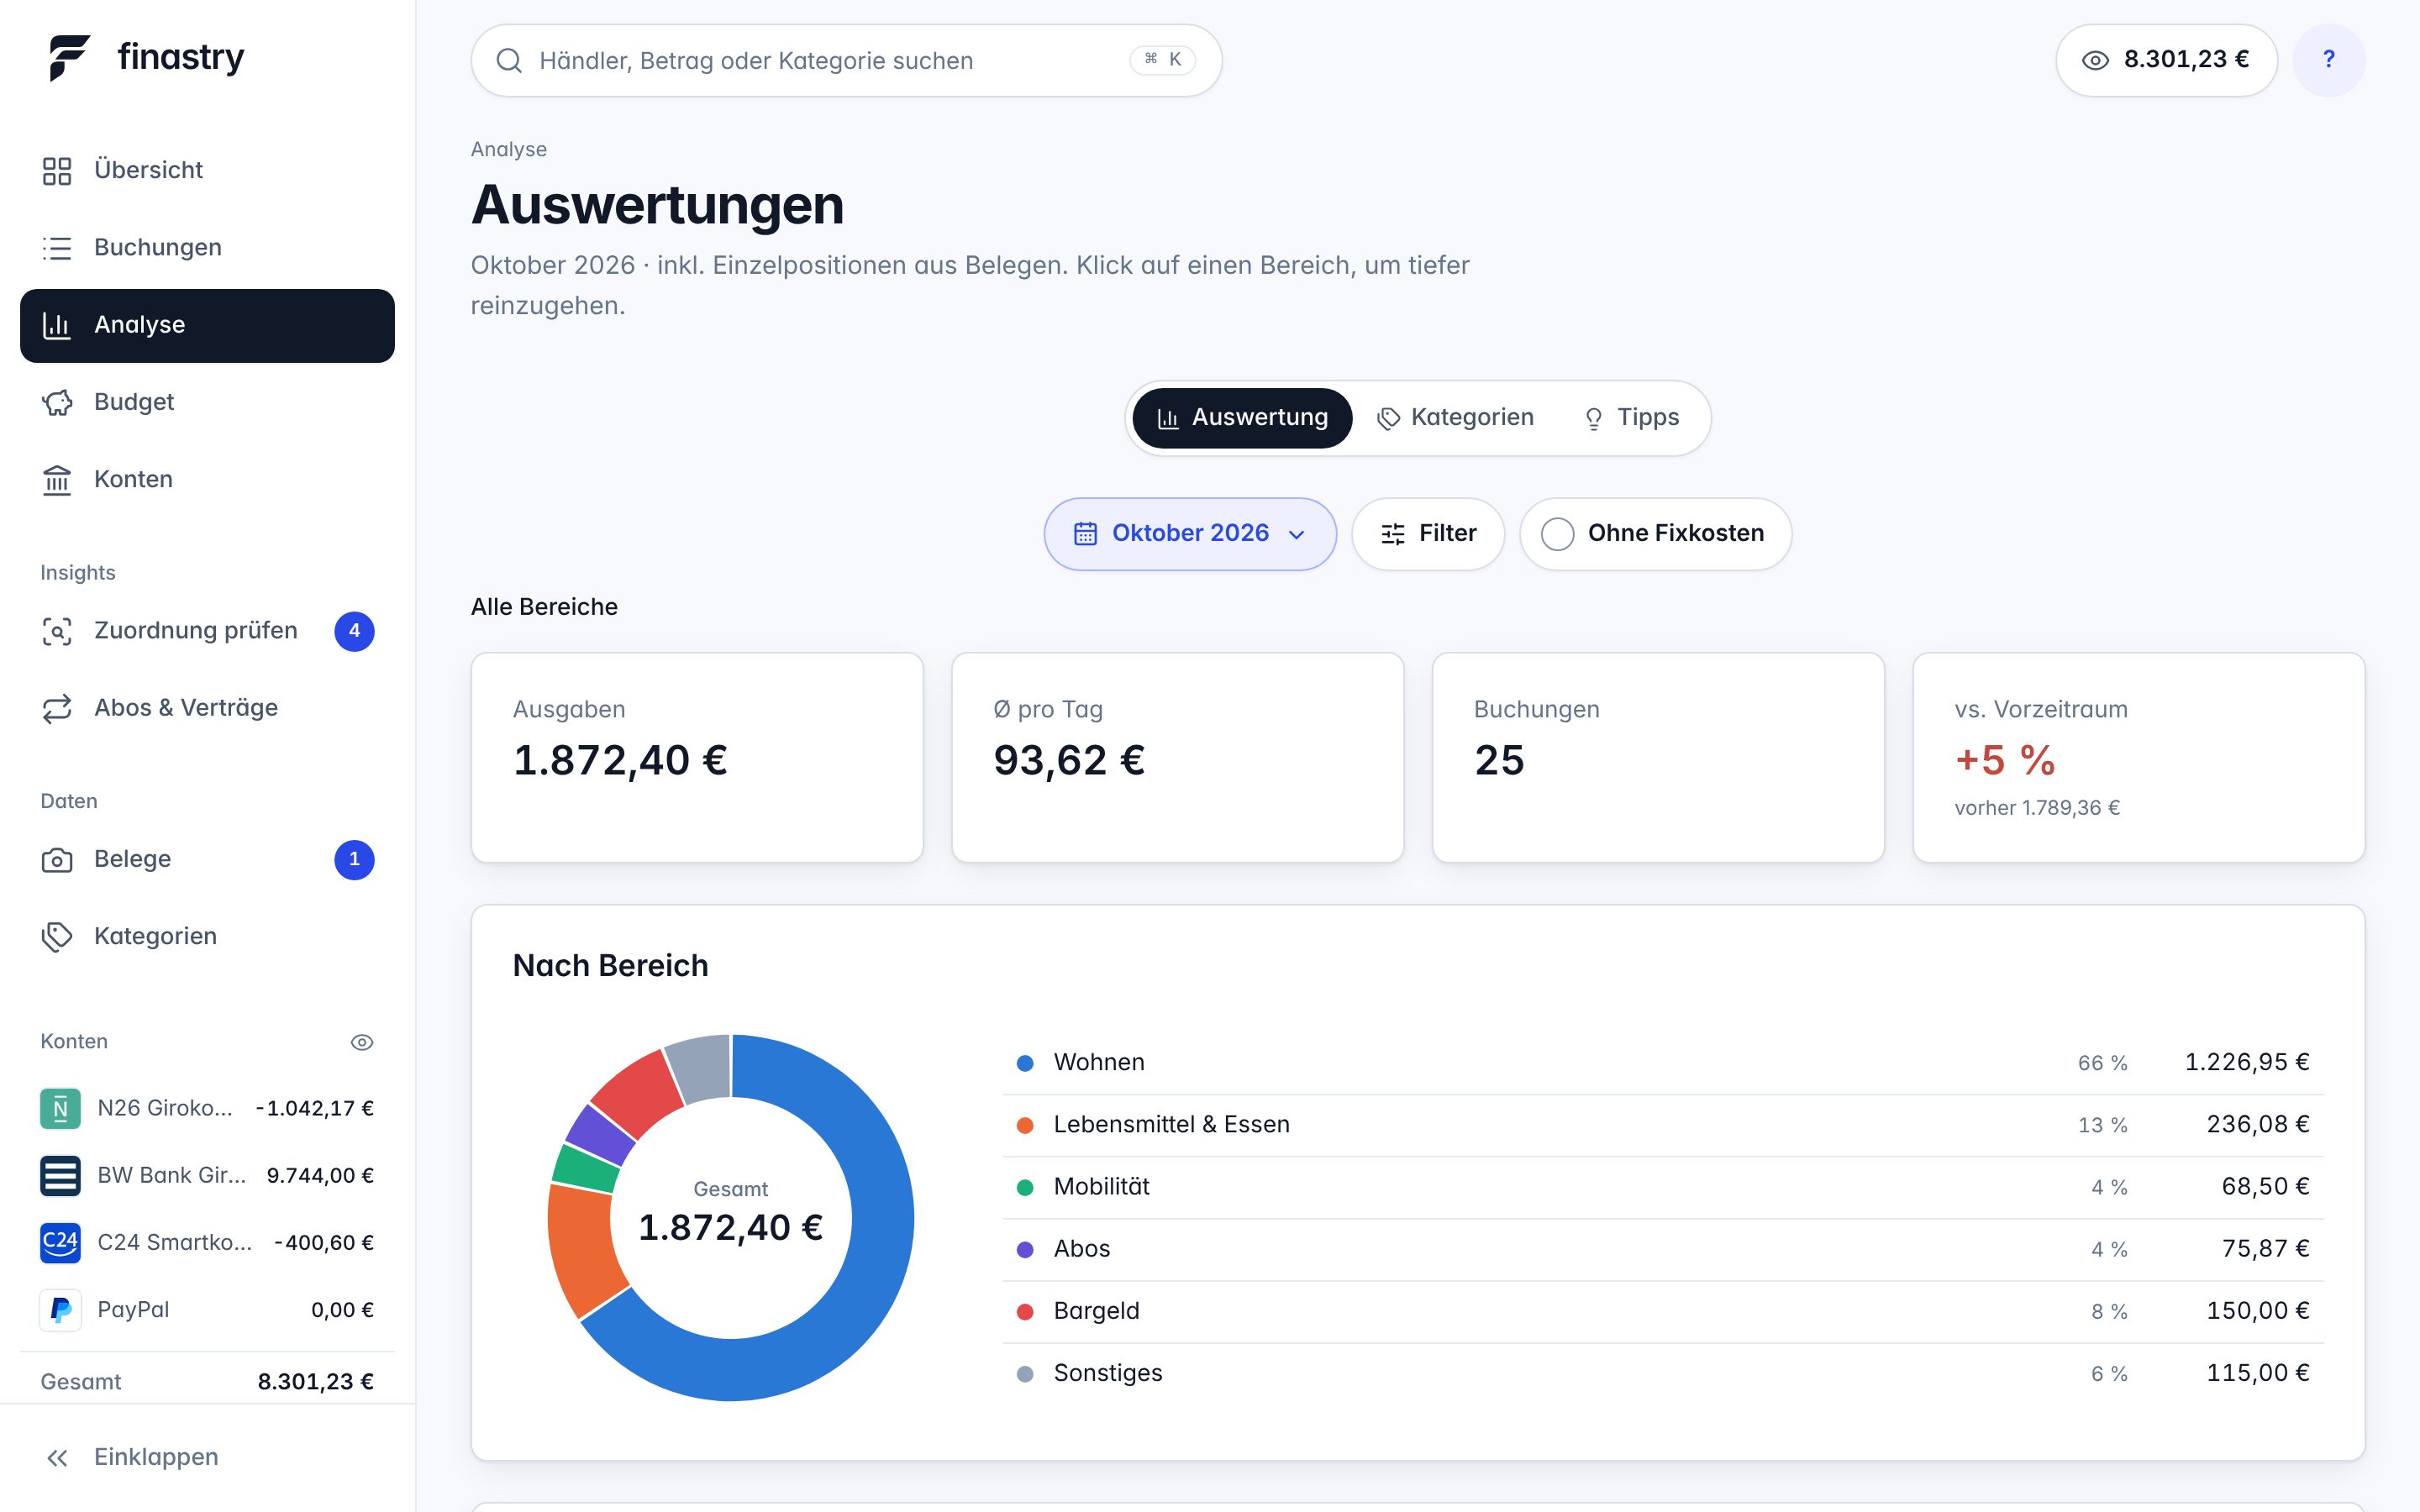
Task: Open the Filter options
Action: coord(1428,534)
